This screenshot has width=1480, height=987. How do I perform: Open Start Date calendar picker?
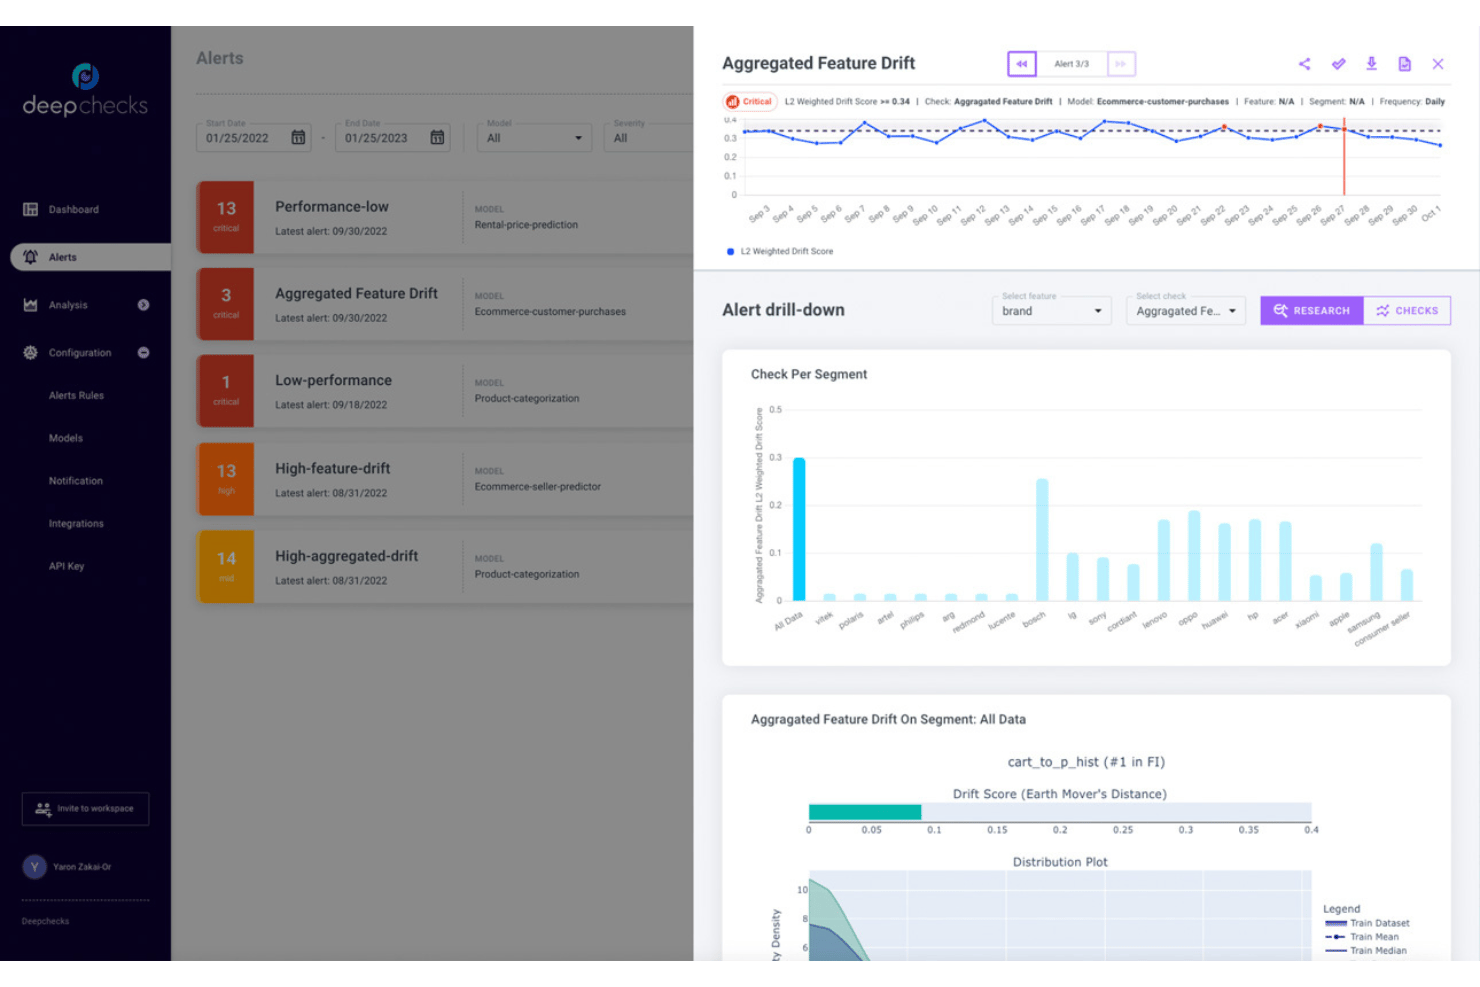pyautogui.click(x=298, y=137)
